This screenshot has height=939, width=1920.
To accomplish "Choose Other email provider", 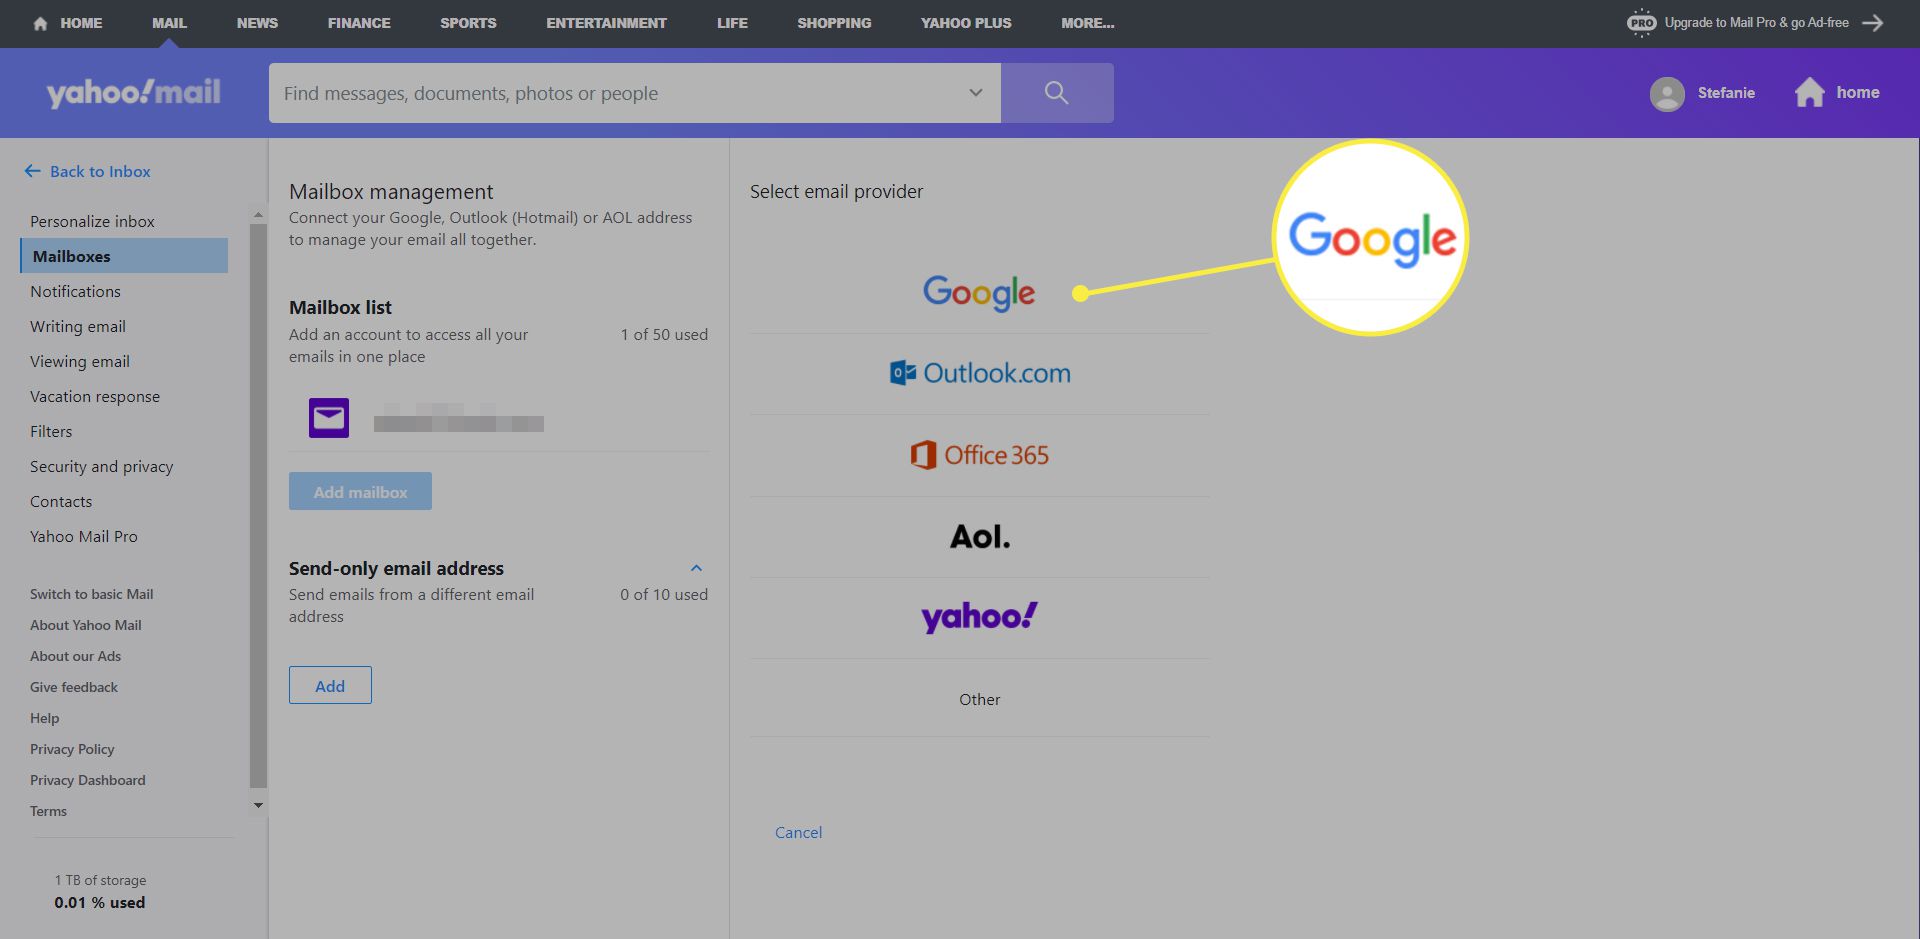I will [x=979, y=699].
